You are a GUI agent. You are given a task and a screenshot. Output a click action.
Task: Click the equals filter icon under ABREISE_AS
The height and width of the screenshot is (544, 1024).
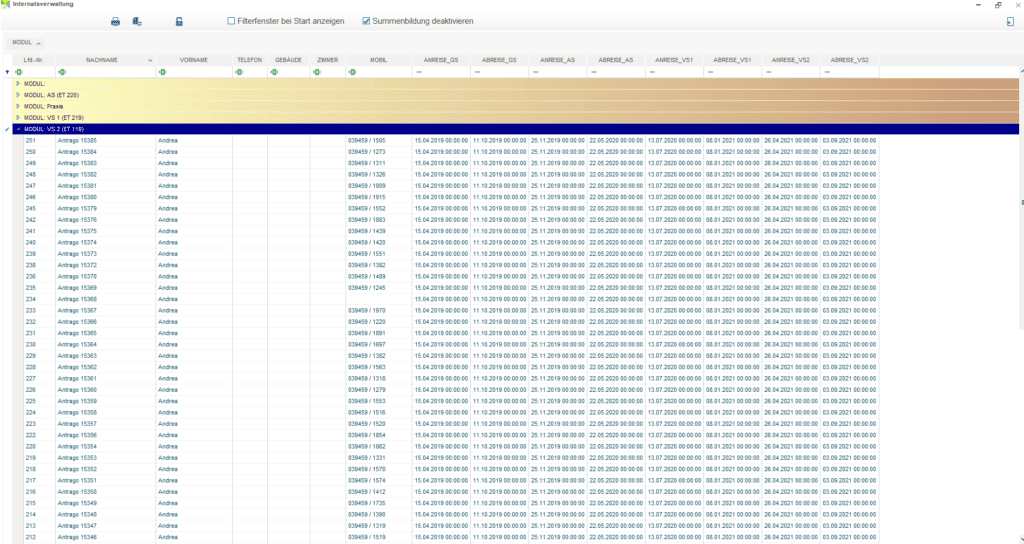[x=594, y=72]
